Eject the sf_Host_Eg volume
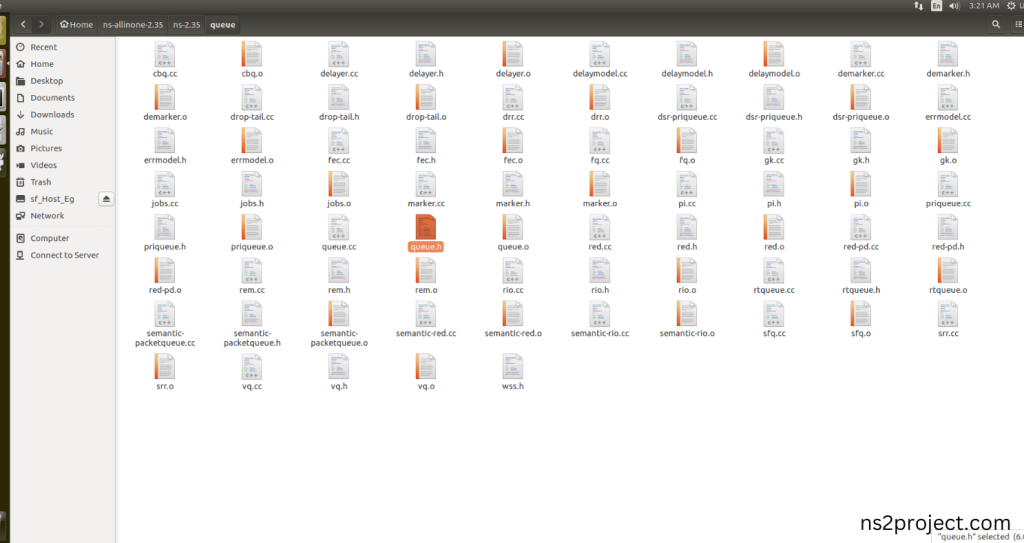 [x=106, y=199]
